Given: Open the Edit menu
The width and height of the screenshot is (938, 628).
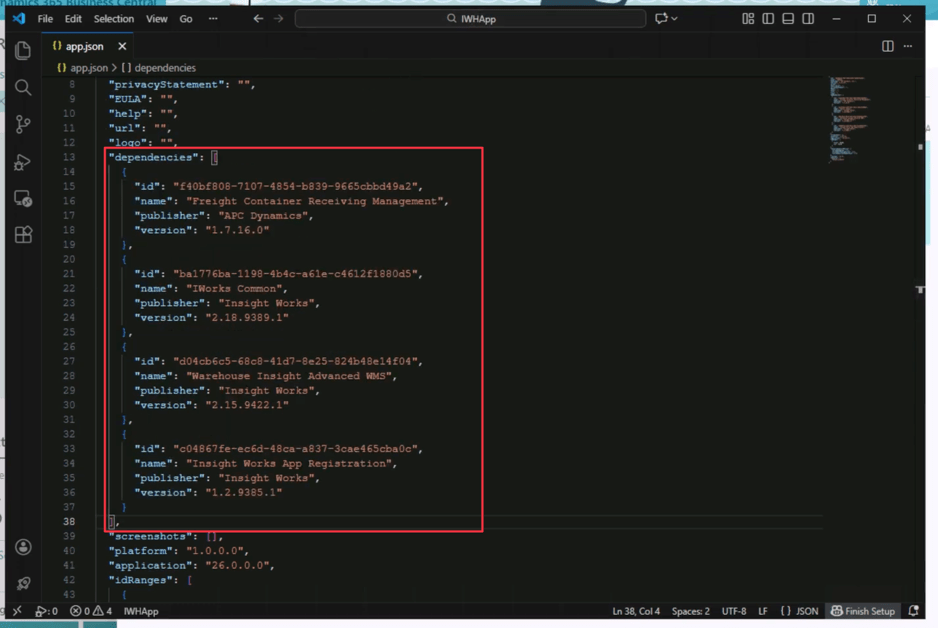Looking at the screenshot, I should pos(73,19).
